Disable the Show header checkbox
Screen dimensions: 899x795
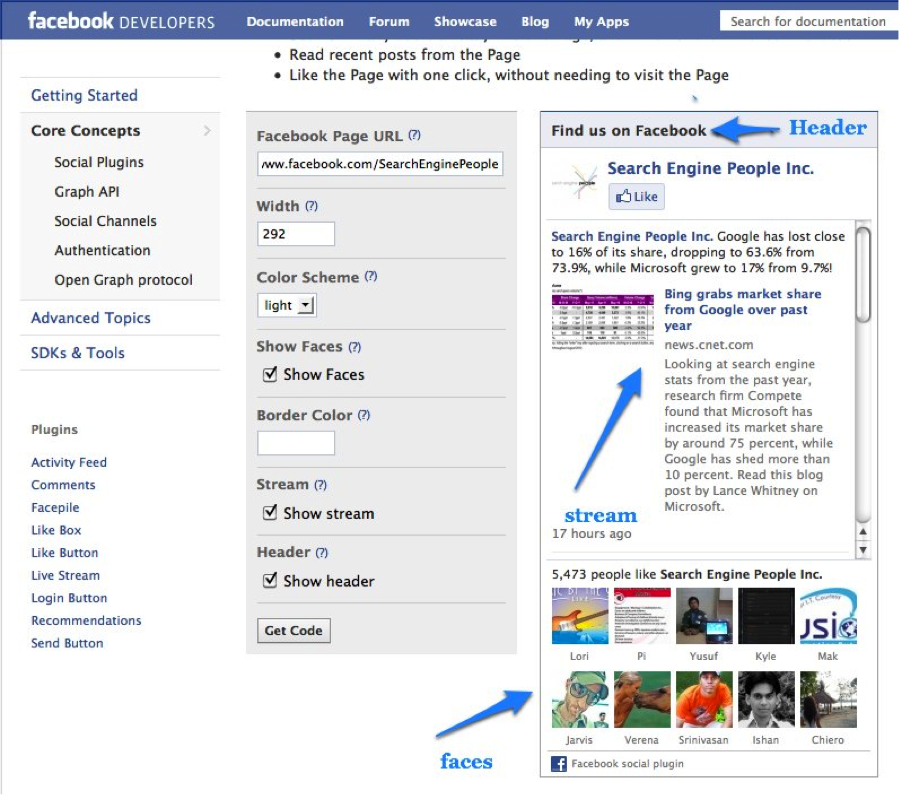270,581
